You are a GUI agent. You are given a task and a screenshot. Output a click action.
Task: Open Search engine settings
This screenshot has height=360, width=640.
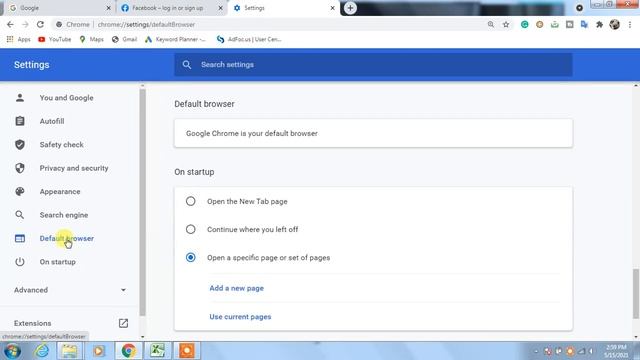(x=64, y=215)
